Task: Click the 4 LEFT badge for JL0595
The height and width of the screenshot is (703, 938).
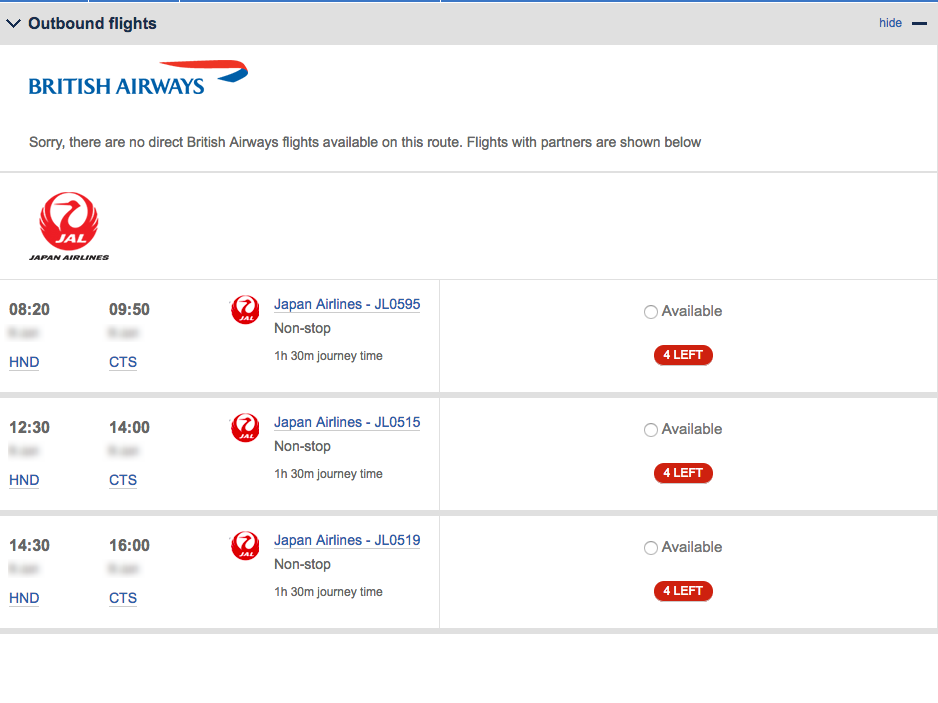Action: (x=683, y=355)
